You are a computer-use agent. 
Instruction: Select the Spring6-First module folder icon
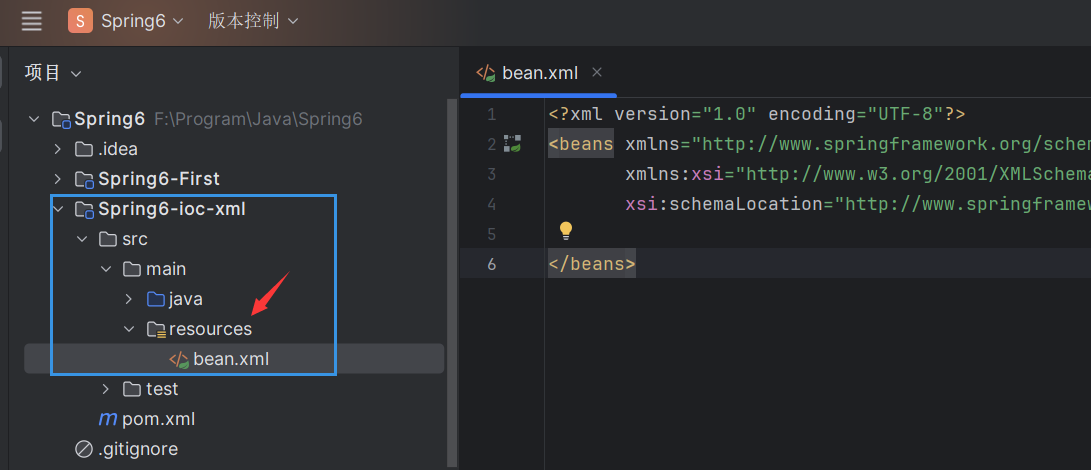click(85, 180)
